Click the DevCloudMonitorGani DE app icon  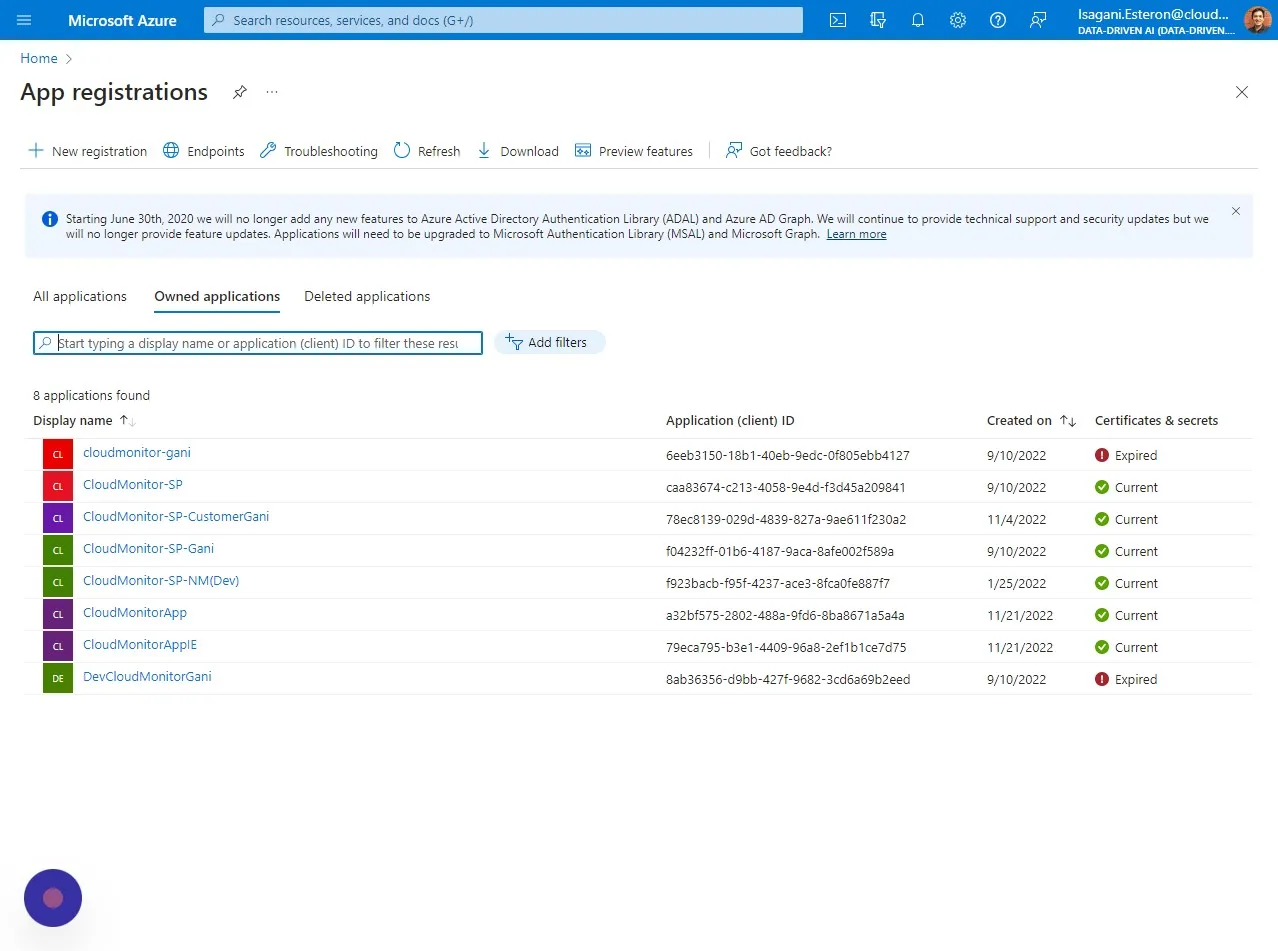pos(58,678)
